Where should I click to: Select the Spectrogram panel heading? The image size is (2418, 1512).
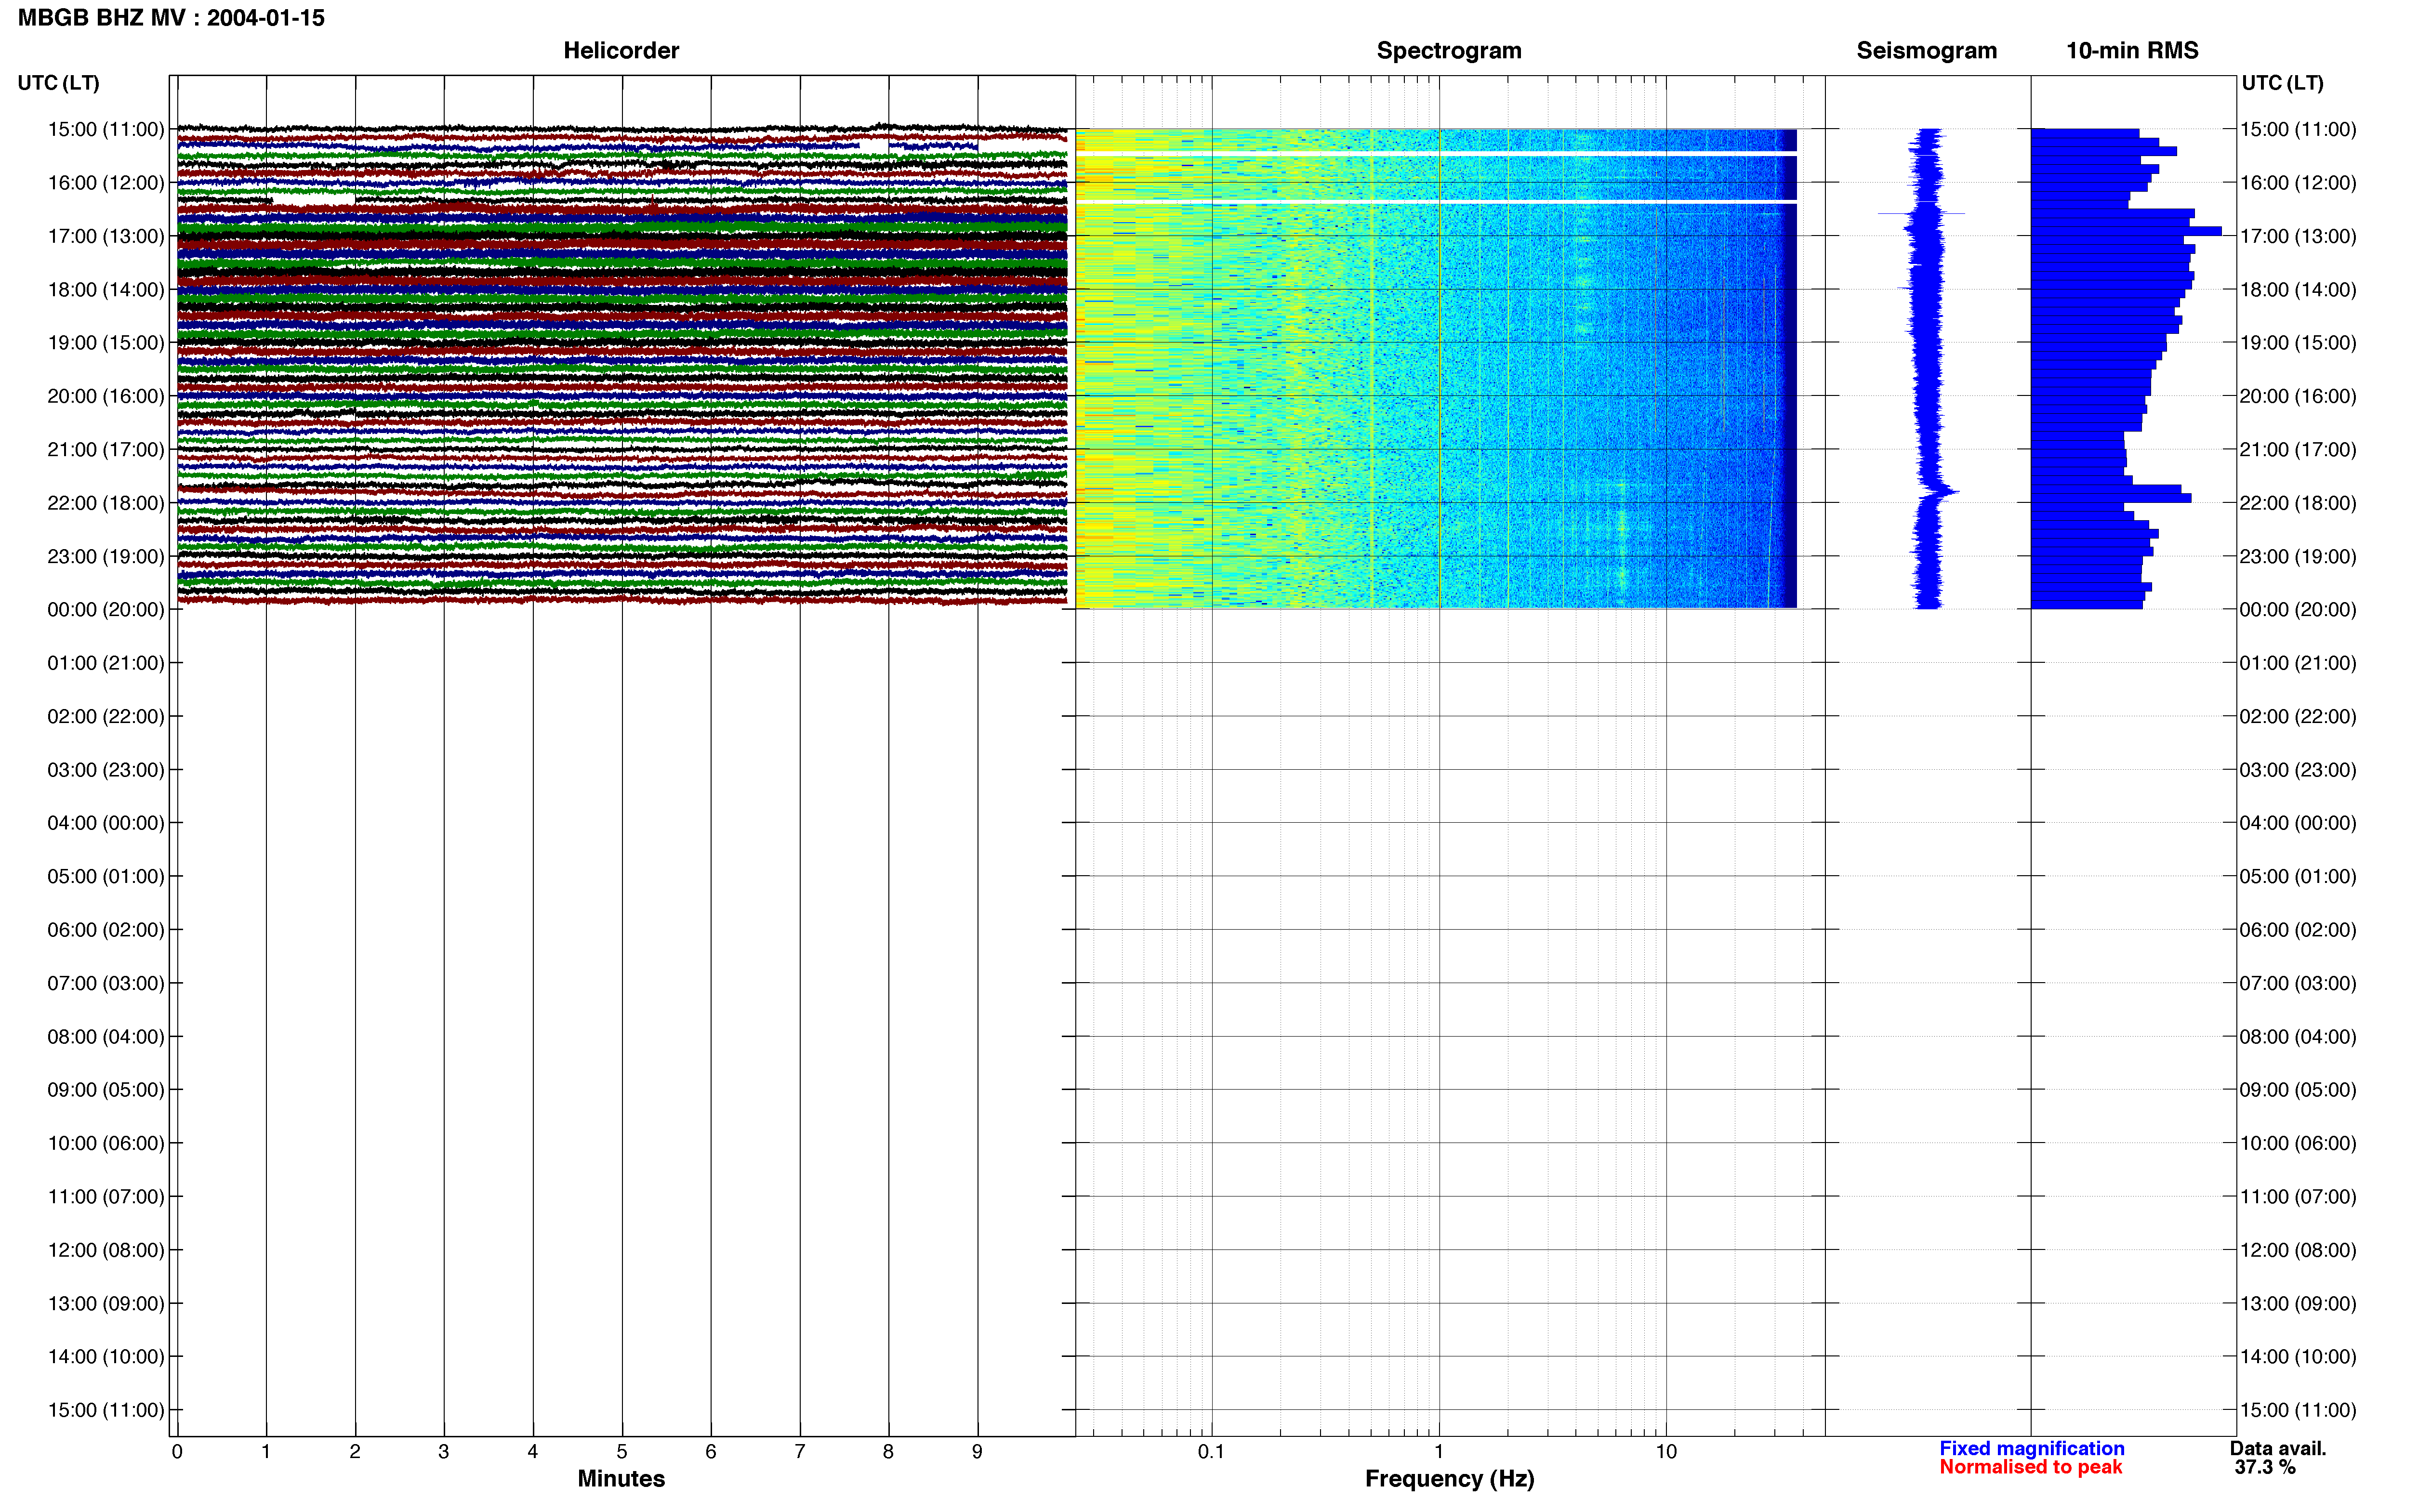pos(1449,50)
